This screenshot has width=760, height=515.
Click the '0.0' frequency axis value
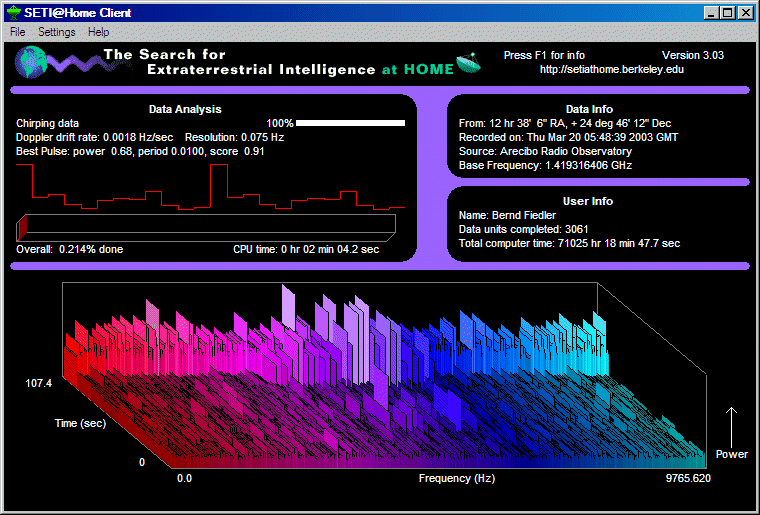(184, 479)
